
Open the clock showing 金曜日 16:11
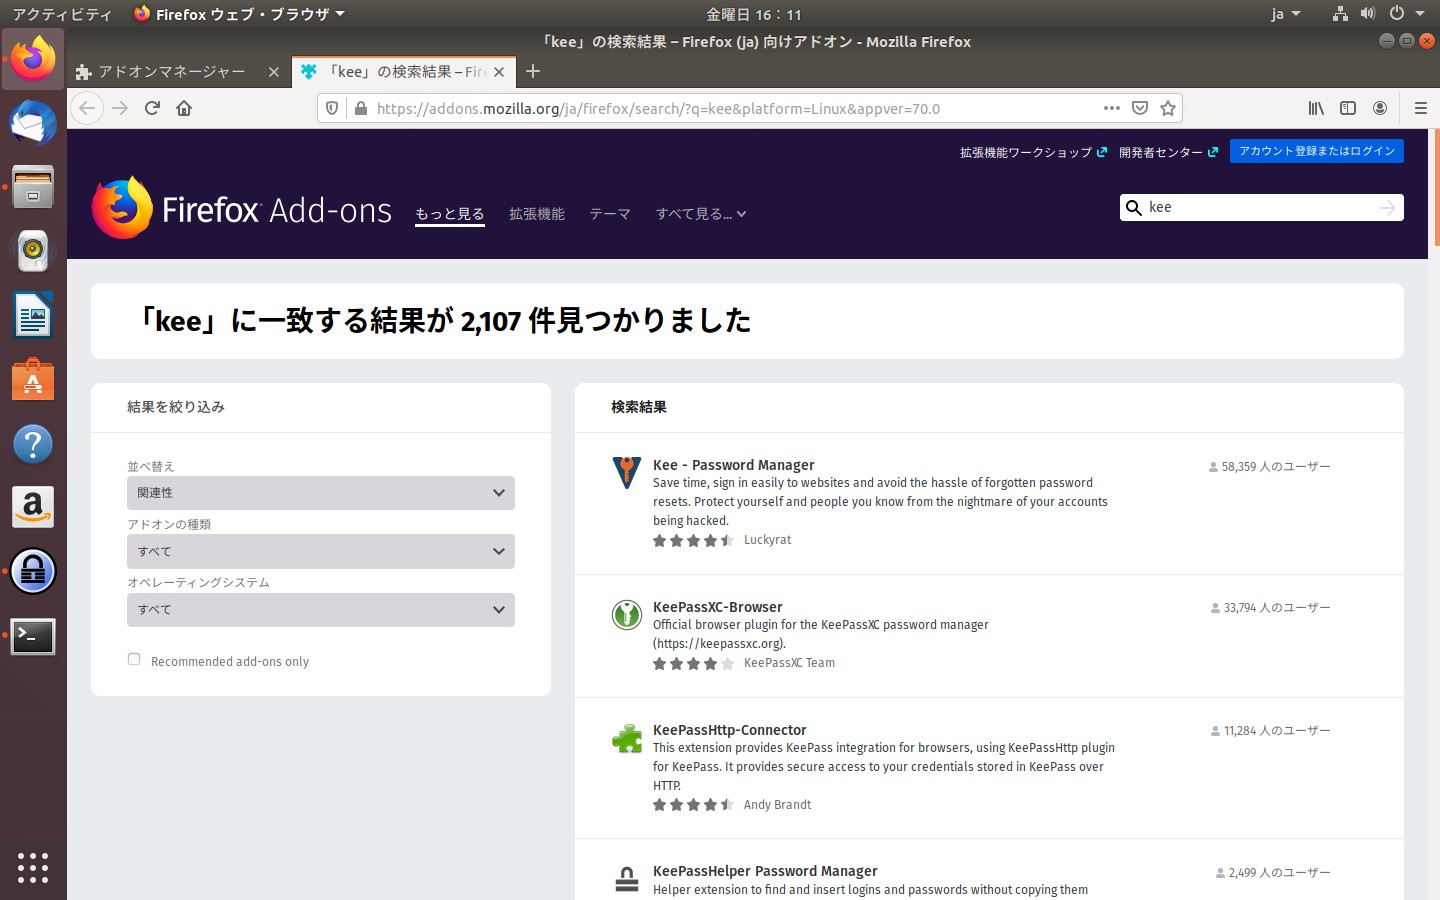[x=754, y=14]
